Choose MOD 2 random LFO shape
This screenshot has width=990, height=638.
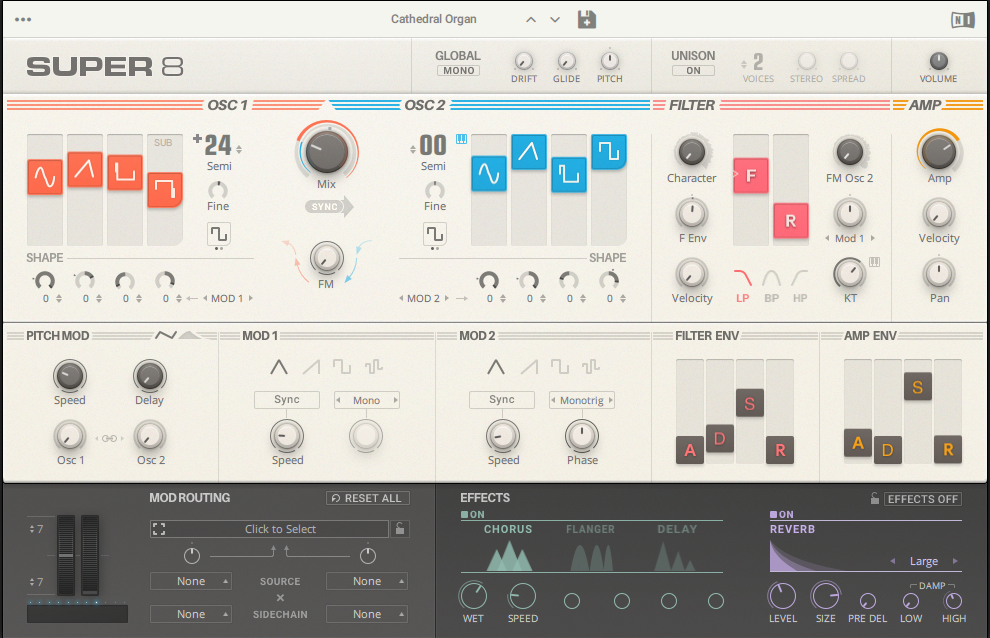590,367
